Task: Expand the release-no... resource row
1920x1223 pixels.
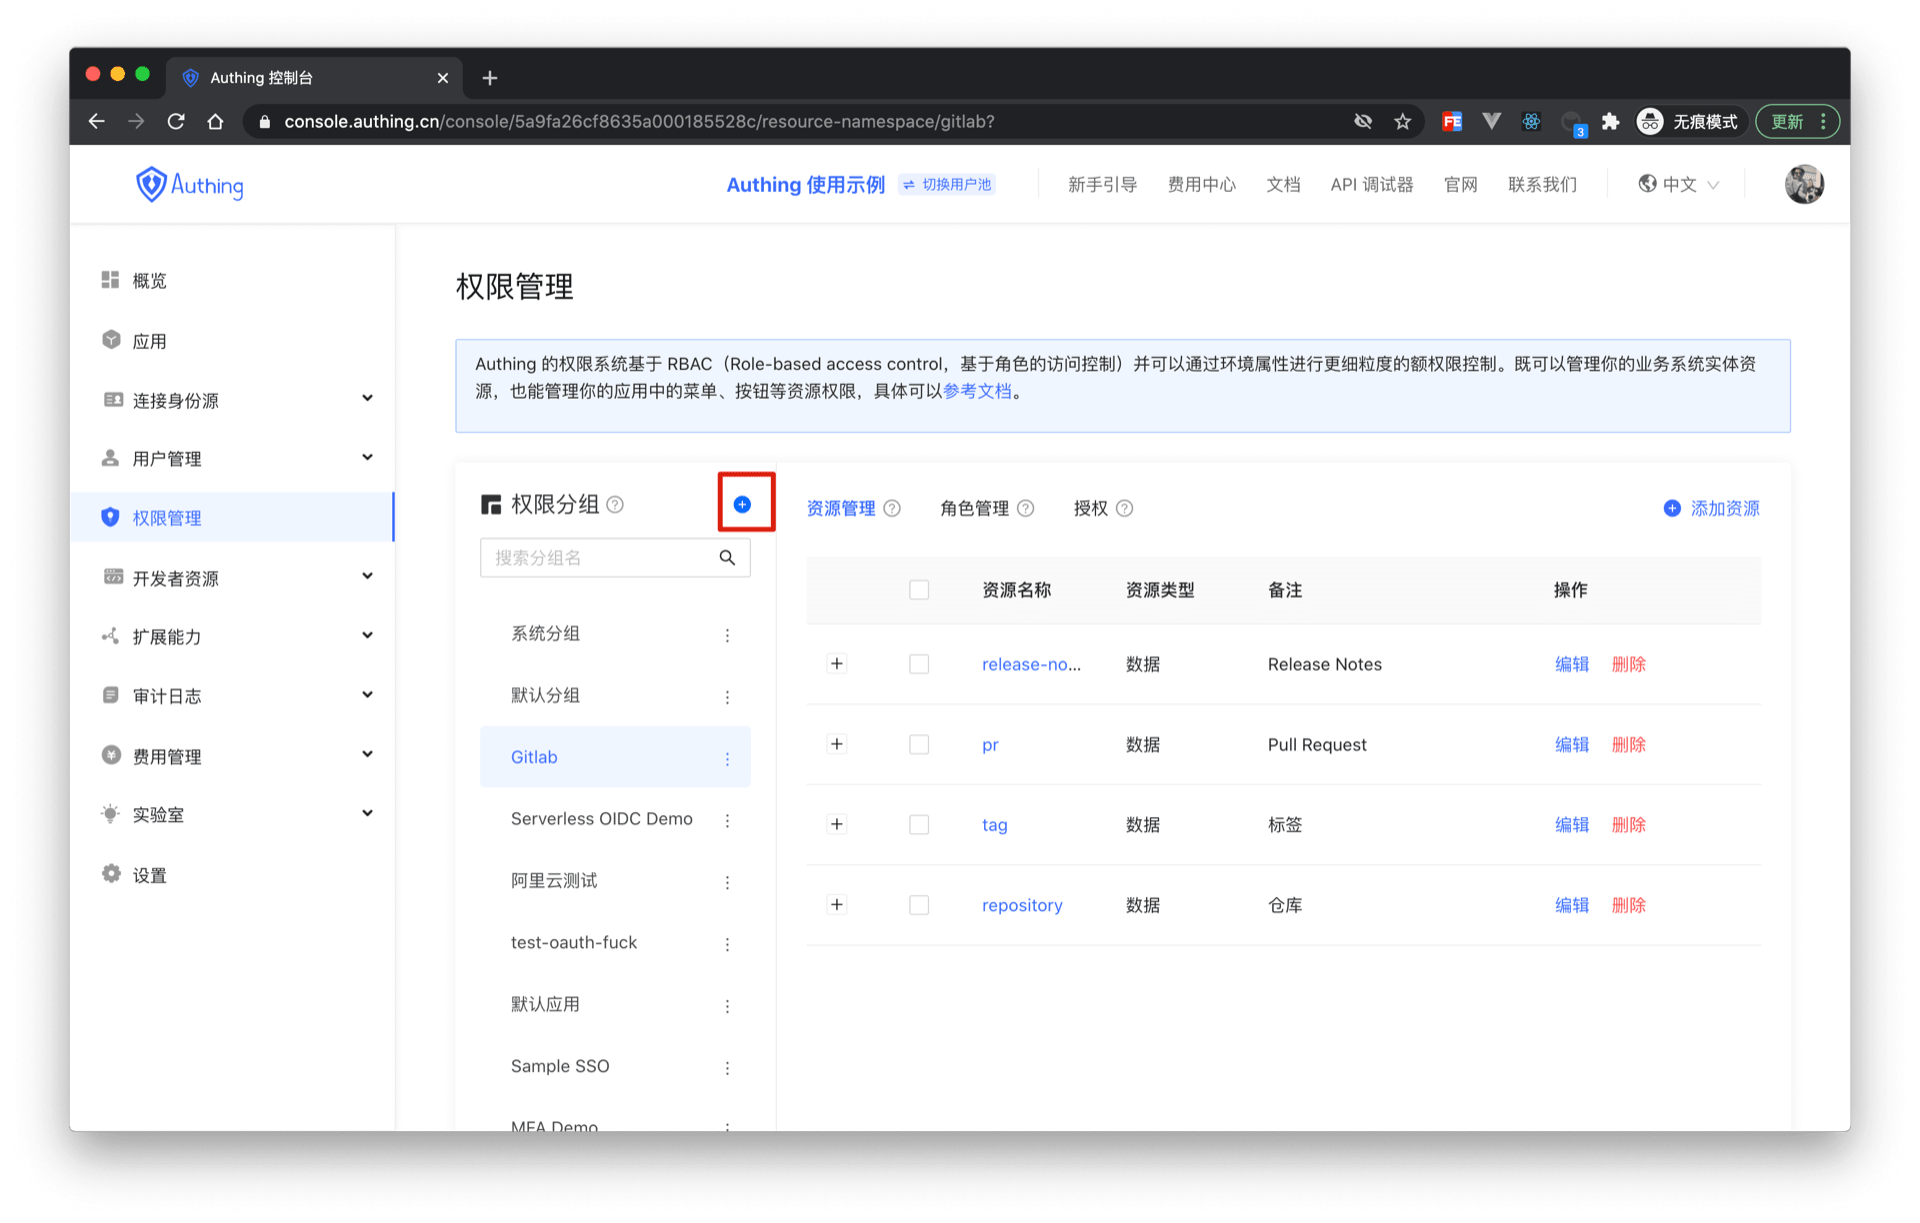Action: pos(837,664)
